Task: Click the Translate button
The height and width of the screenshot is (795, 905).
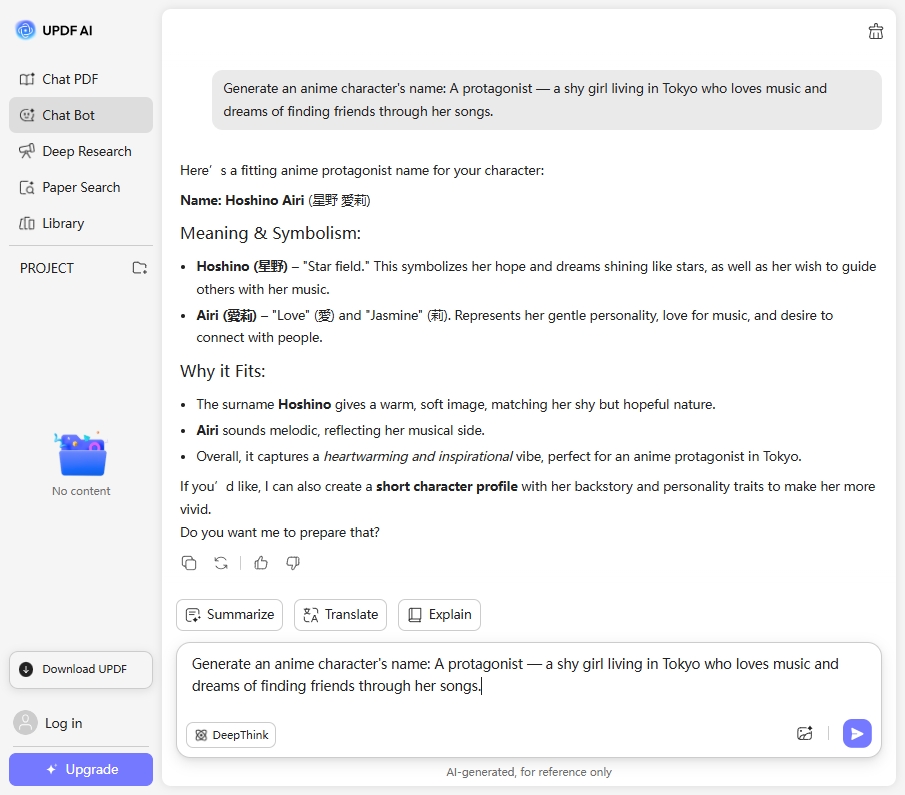Action: [340, 615]
